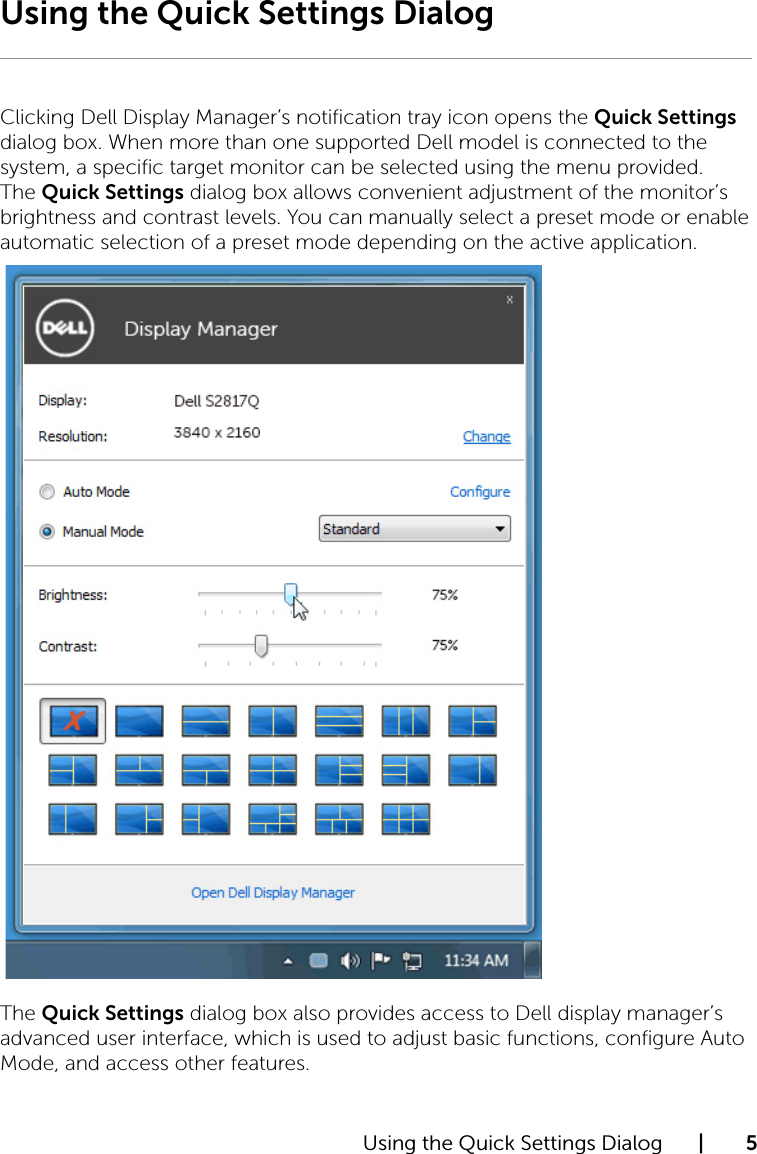757x1154 pixels.
Task: Click the Change resolution link
Action: pyautogui.click(x=486, y=436)
